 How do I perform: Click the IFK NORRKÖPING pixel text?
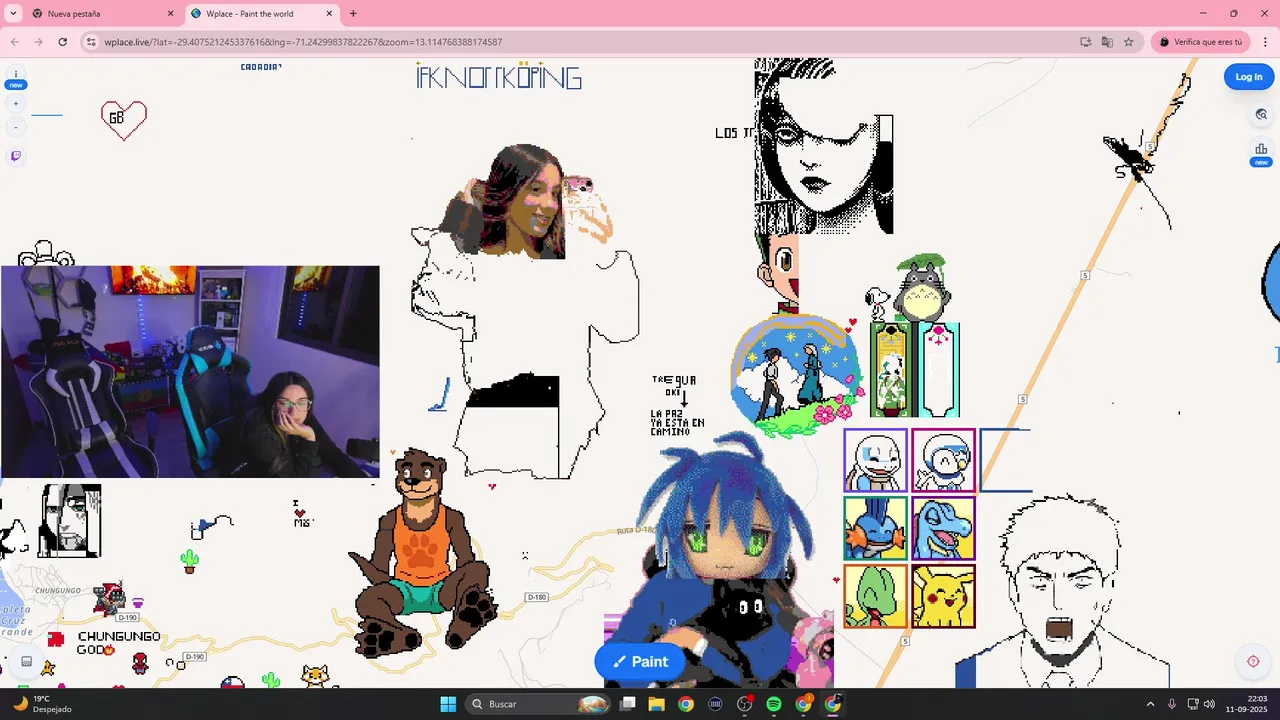pyautogui.click(x=498, y=77)
